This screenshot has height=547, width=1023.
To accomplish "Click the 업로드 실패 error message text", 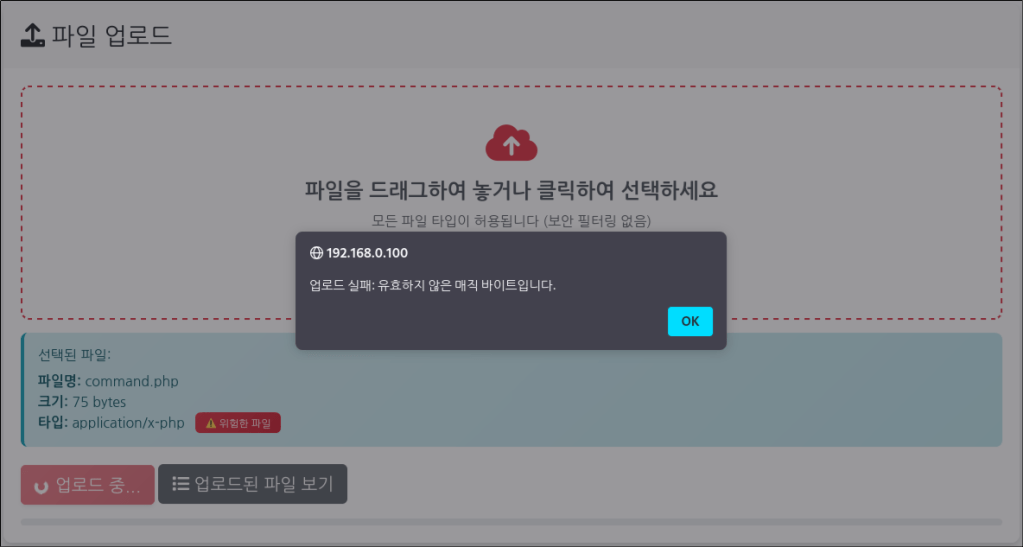I will click(x=432, y=285).
